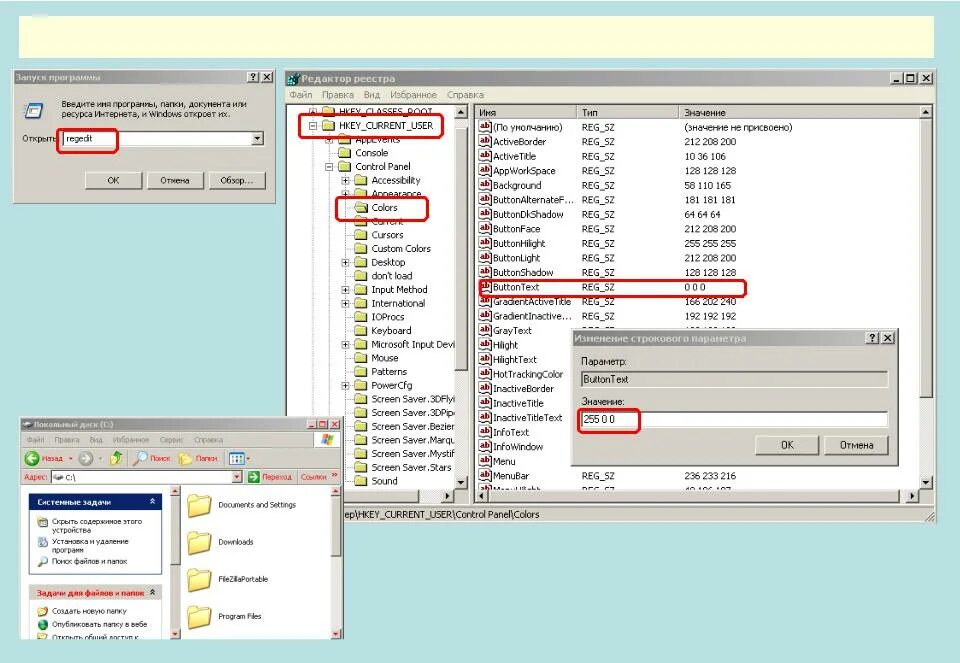This screenshot has height=663, width=960.
Task: Select the Sound folder icon
Action: 361,481
